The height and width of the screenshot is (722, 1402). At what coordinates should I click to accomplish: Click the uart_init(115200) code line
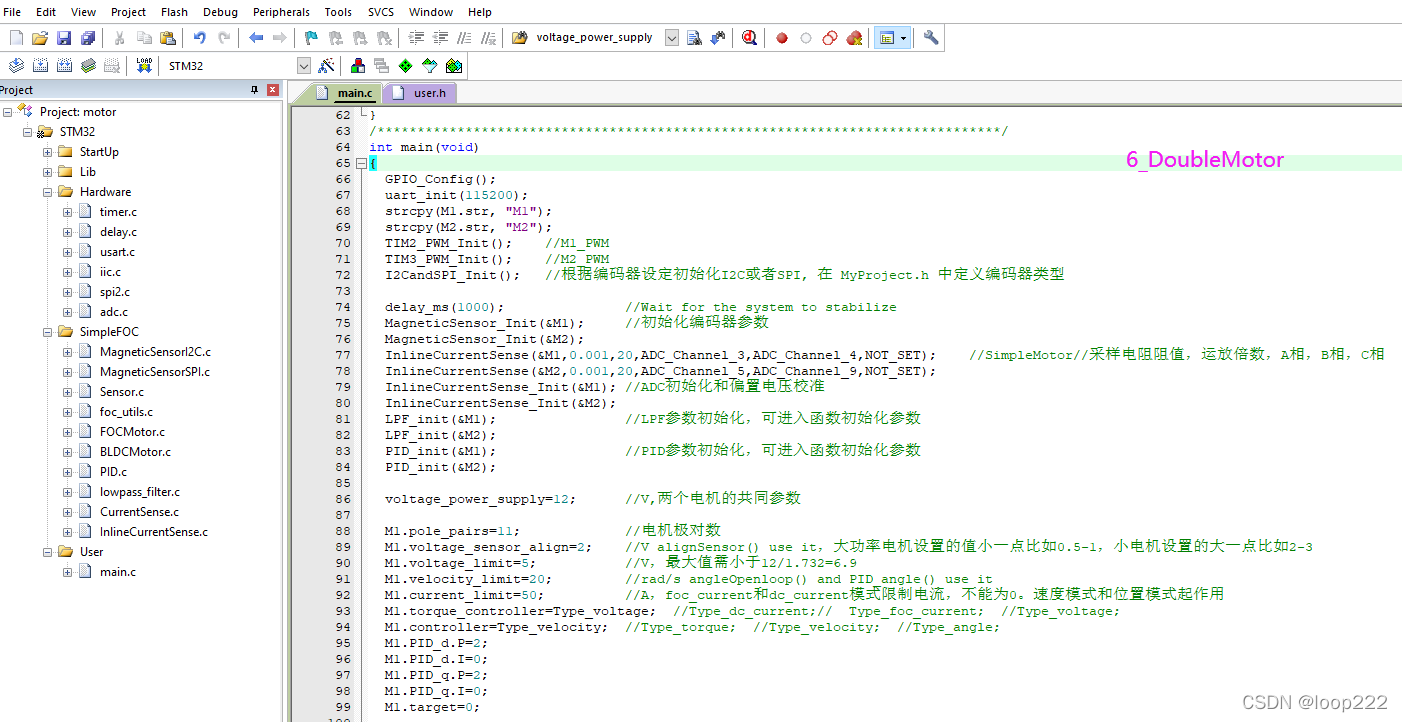click(x=456, y=195)
